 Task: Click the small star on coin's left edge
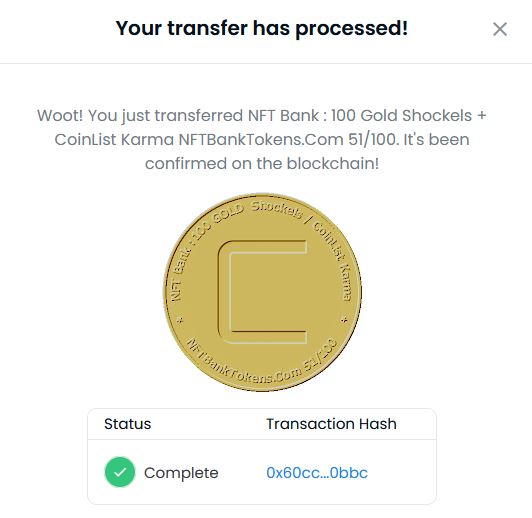click(180, 320)
